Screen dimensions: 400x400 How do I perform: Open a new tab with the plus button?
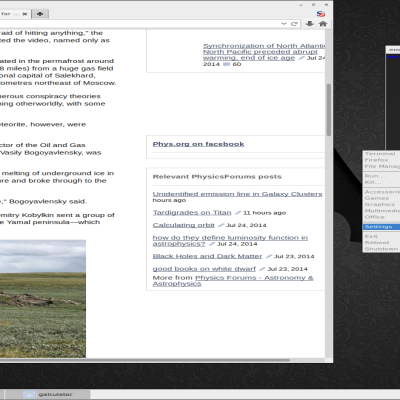[x=40, y=14]
